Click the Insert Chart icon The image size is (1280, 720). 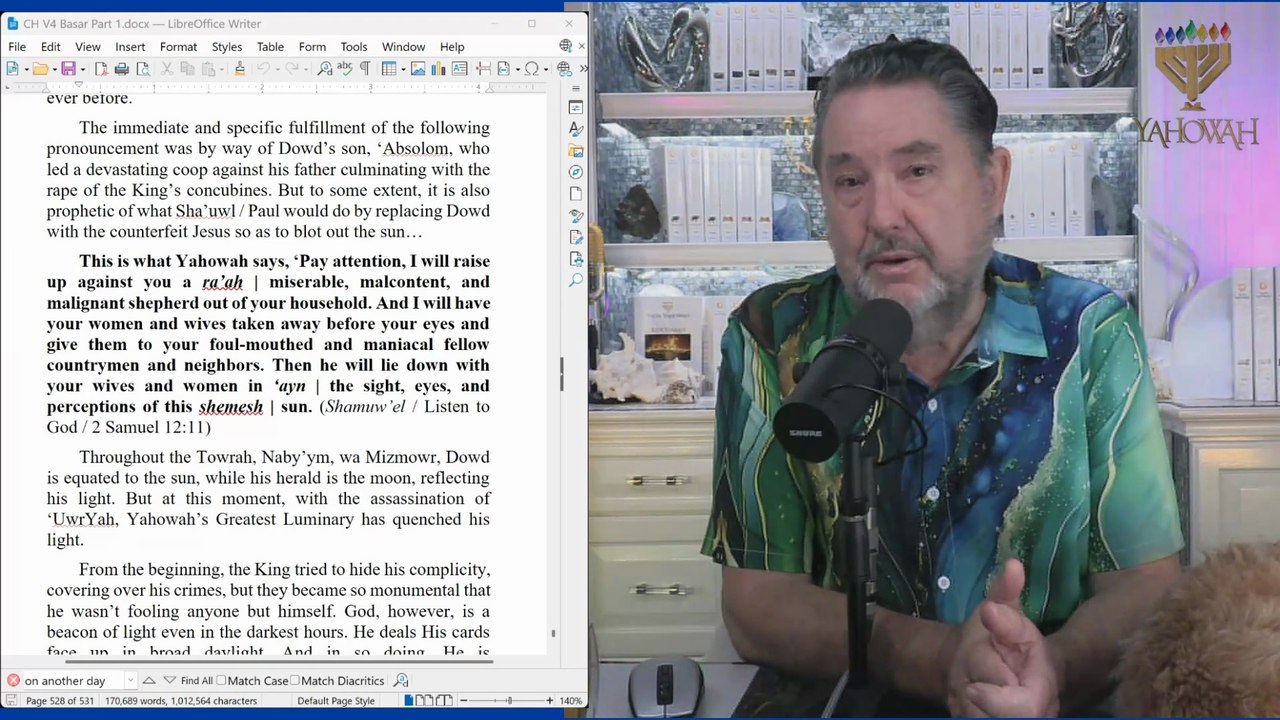tap(439, 69)
